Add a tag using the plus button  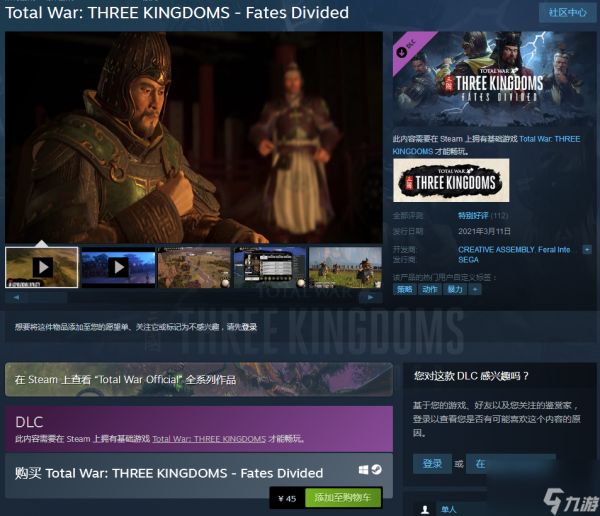pos(475,289)
